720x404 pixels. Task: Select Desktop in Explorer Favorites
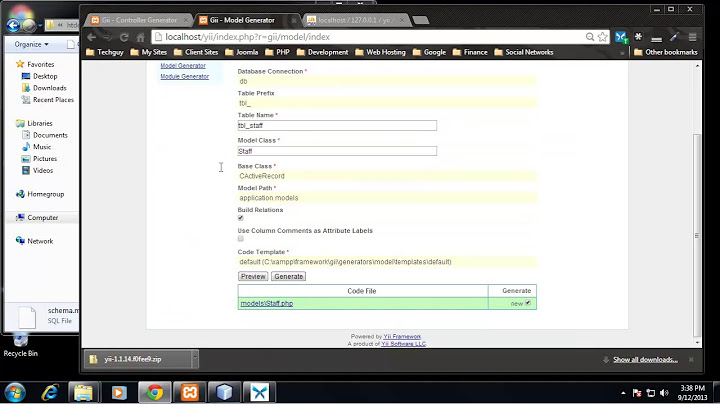tap(45, 76)
